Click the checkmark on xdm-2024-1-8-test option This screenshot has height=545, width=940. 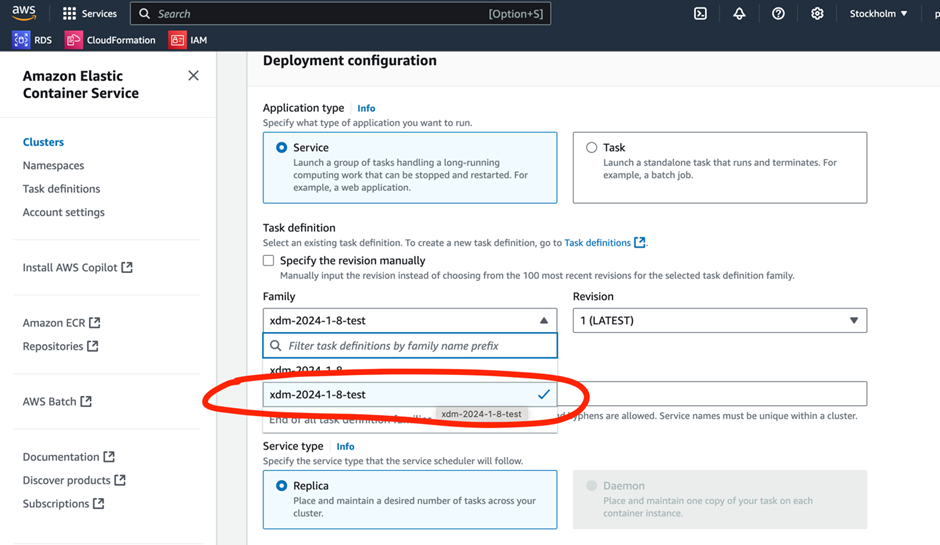[x=544, y=394]
